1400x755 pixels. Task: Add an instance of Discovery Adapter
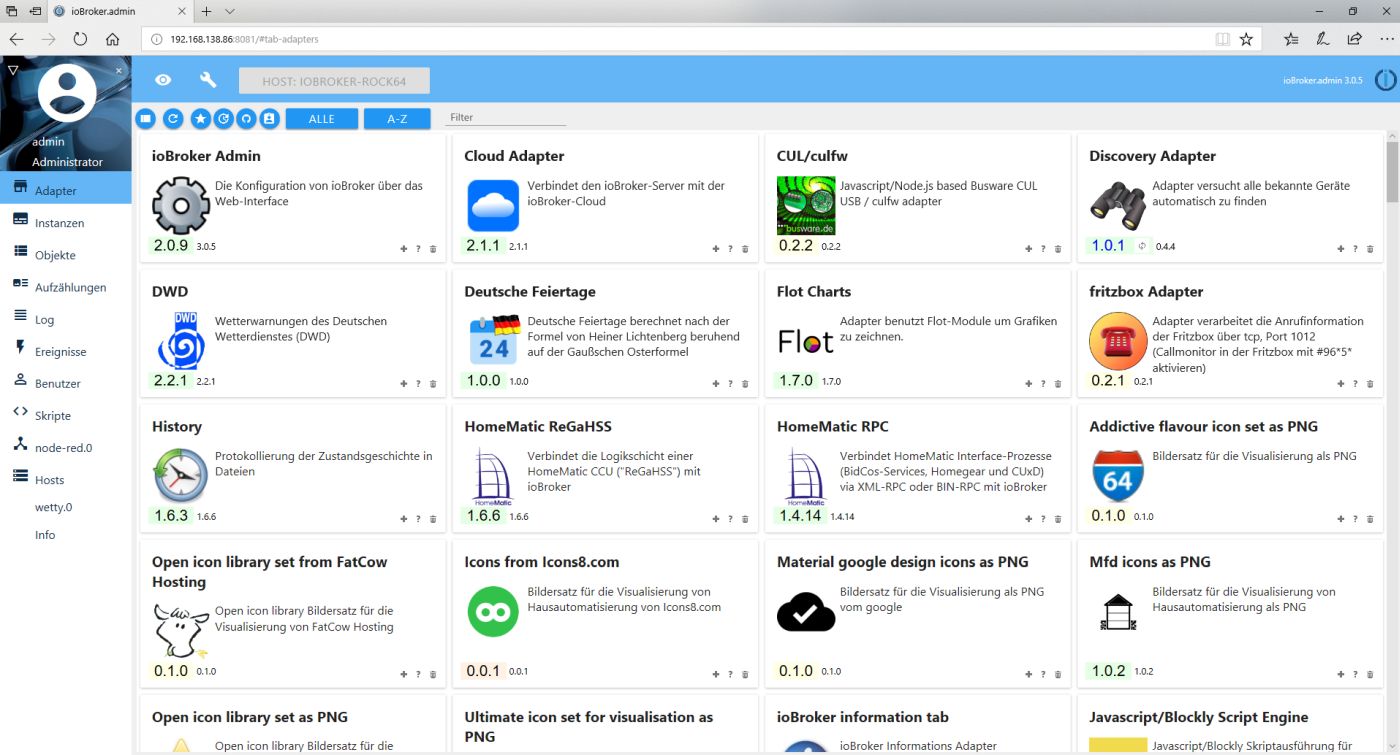click(1342, 248)
